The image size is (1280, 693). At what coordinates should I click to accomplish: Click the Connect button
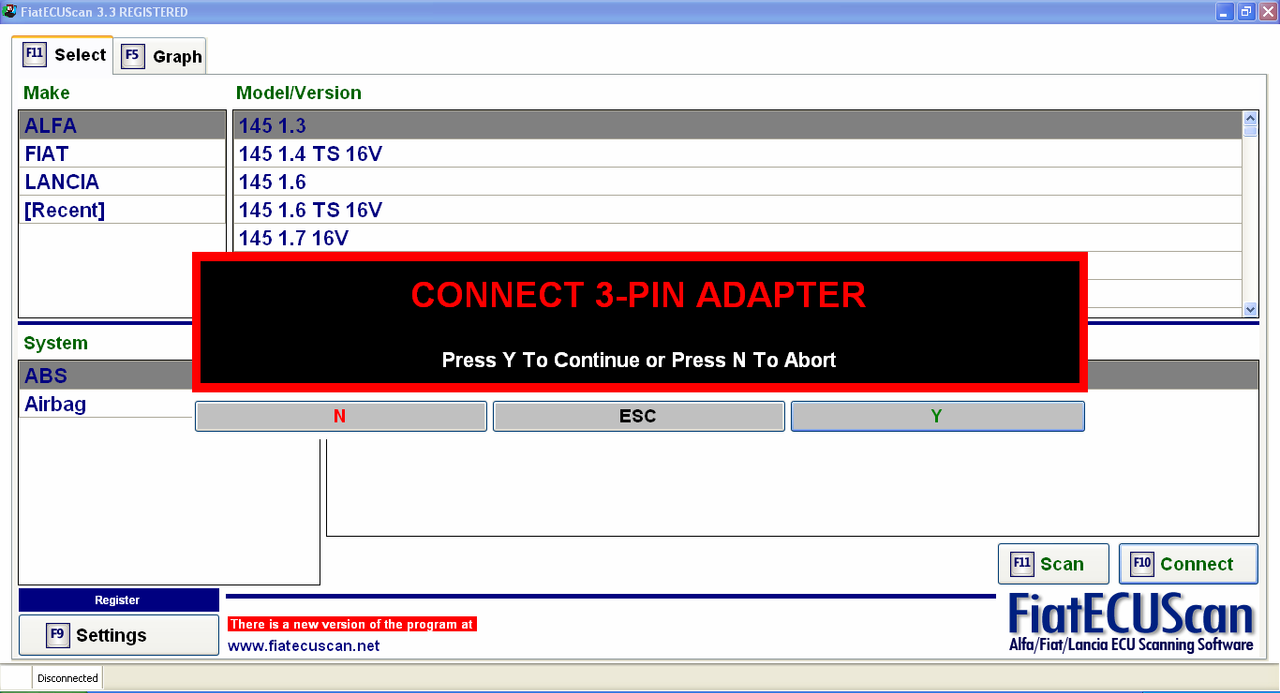tap(1189, 564)
